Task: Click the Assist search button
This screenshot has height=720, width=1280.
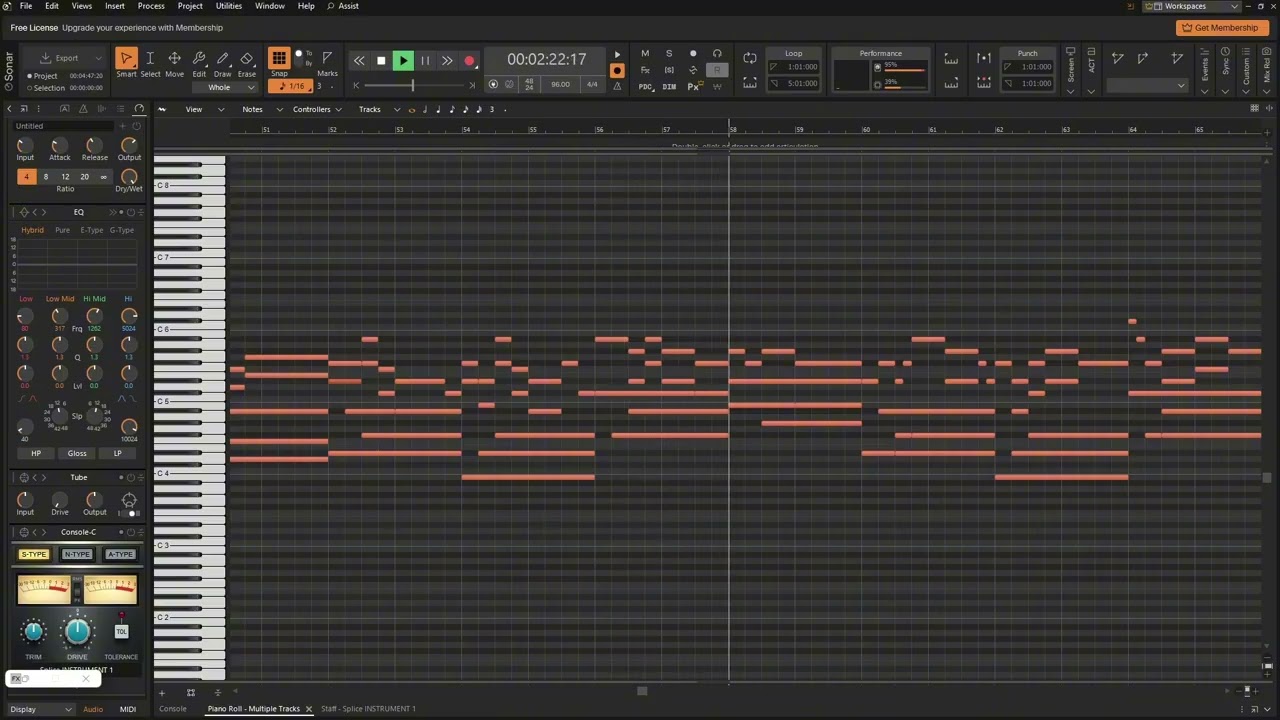Action: (x=343, y=6)
